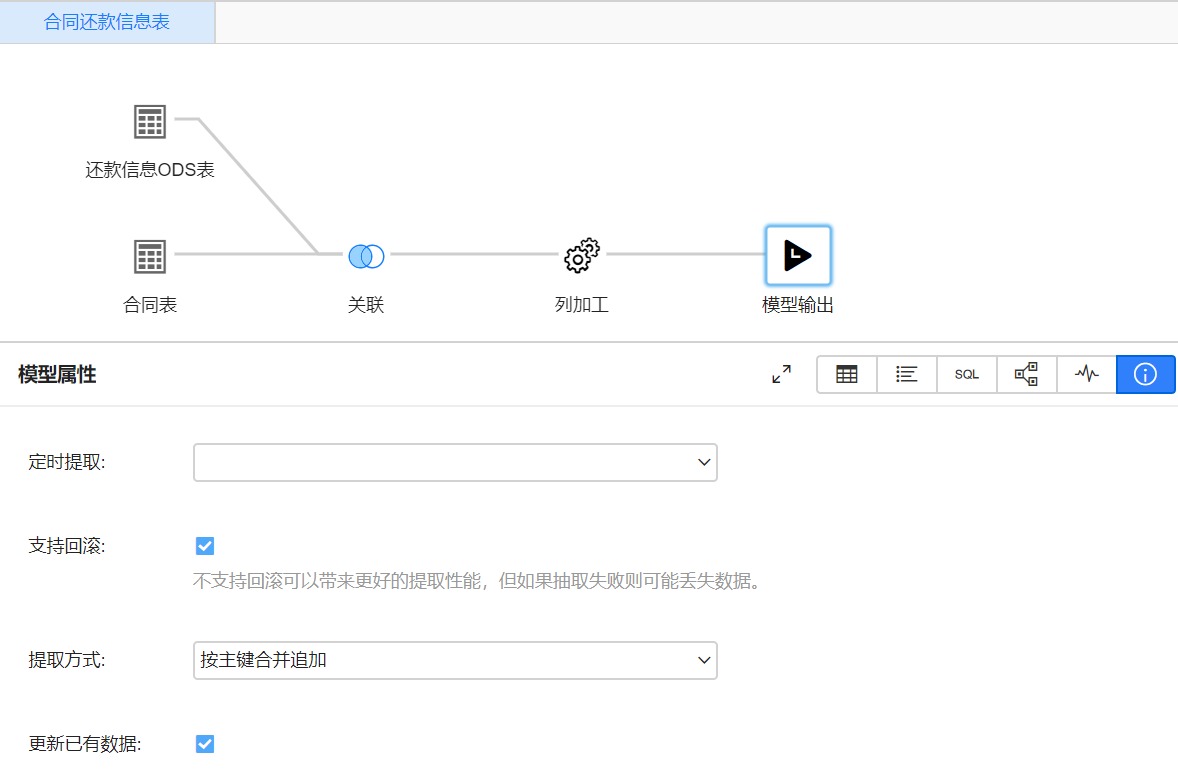
Task: Expand the properties panel to fullscreen
Action: 781,374
